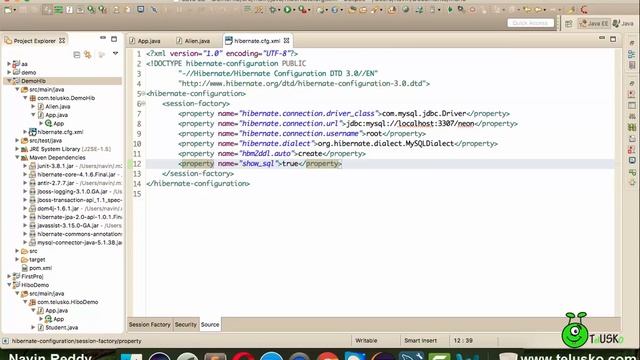
Task: Collapse the DemoHib project
Action: point(9,81)
